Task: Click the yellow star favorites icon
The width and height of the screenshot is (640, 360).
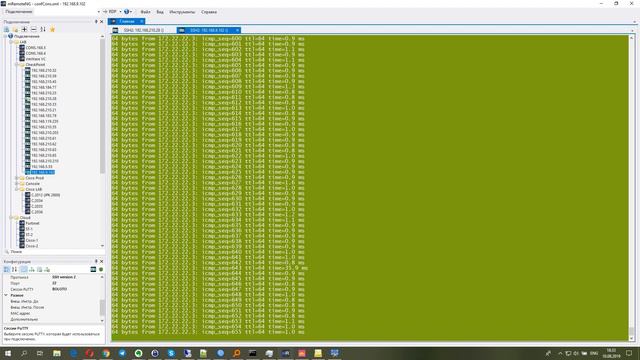Action: (x=52, y=29)
